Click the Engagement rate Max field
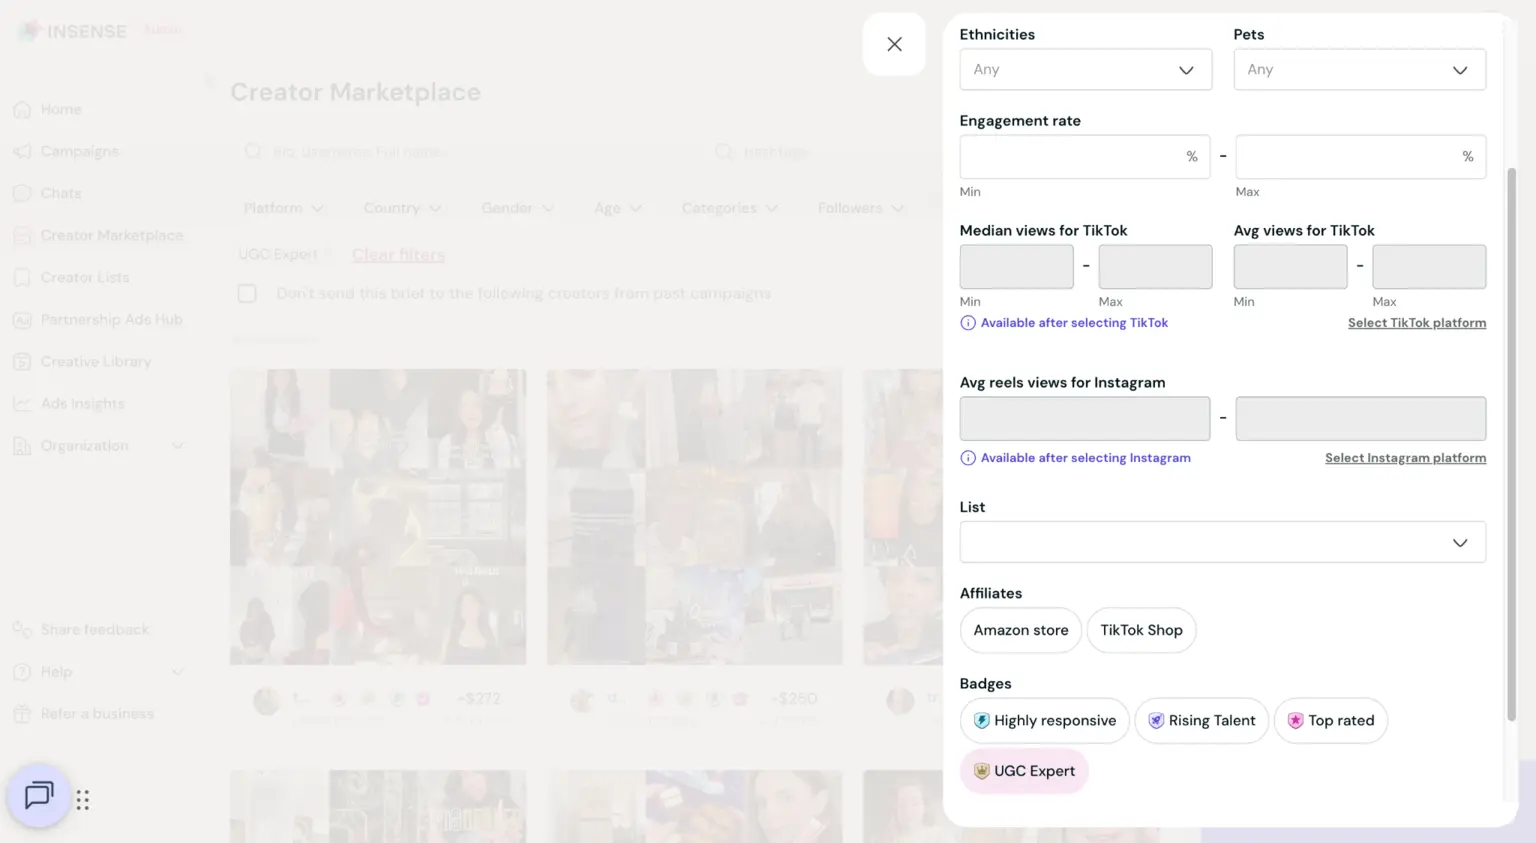The image size is (1536, 843). coord(1360,157)
